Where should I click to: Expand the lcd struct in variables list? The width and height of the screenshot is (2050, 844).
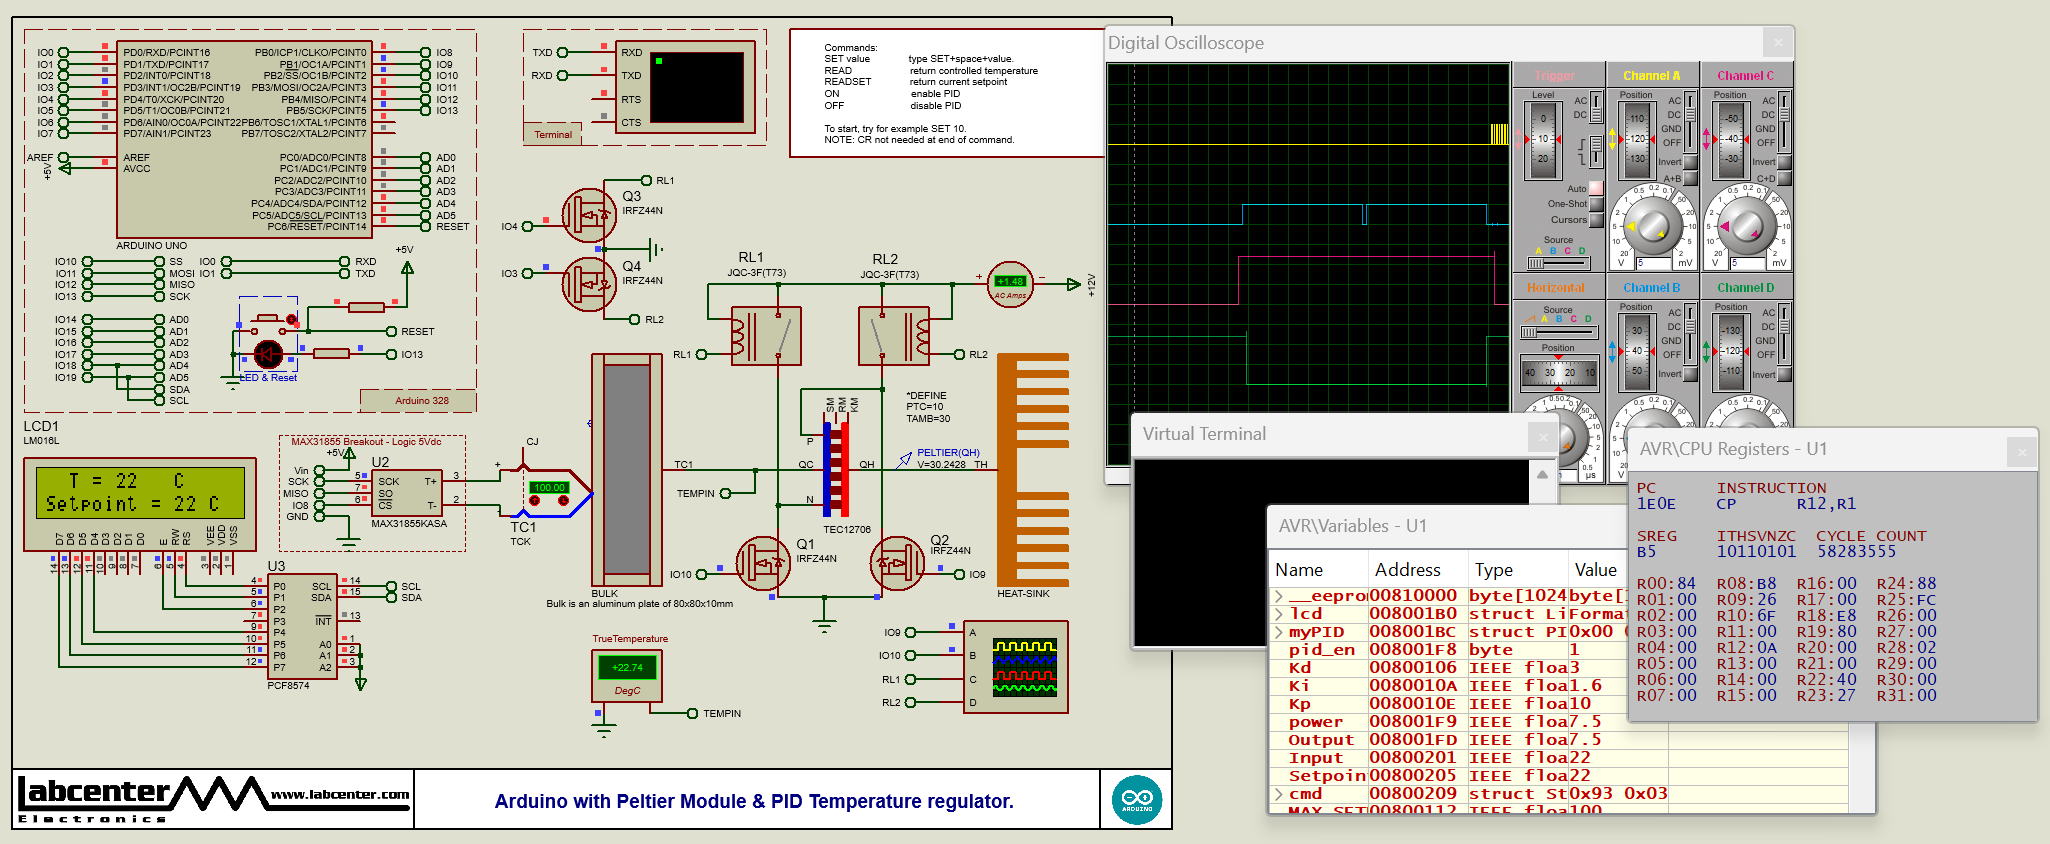[x=1279, y=614]
